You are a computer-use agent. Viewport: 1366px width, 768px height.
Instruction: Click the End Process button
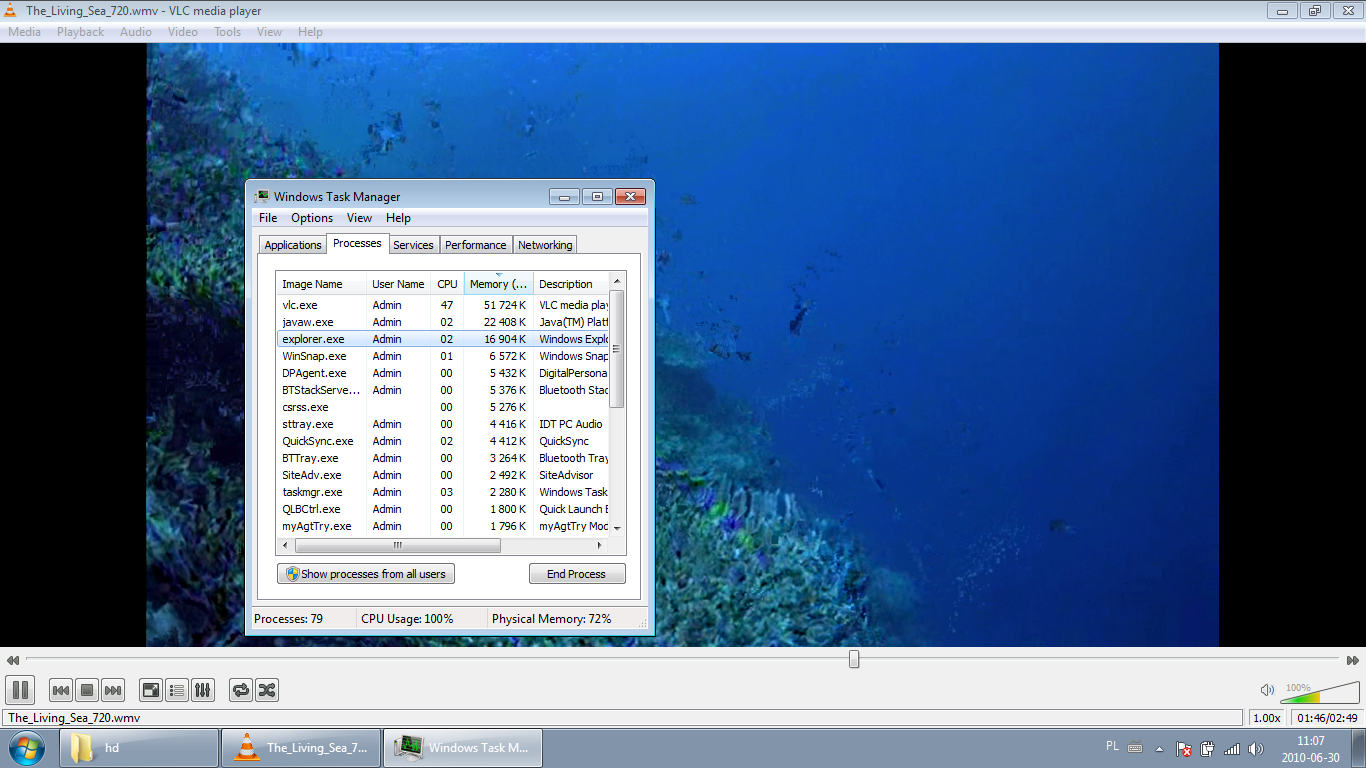point(577,574)
